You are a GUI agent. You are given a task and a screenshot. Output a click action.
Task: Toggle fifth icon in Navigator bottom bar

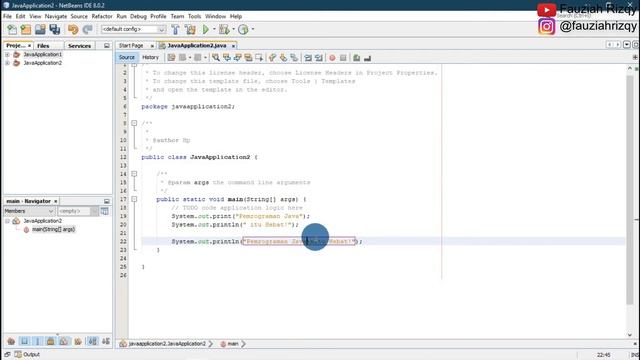(x=64, y=341)
